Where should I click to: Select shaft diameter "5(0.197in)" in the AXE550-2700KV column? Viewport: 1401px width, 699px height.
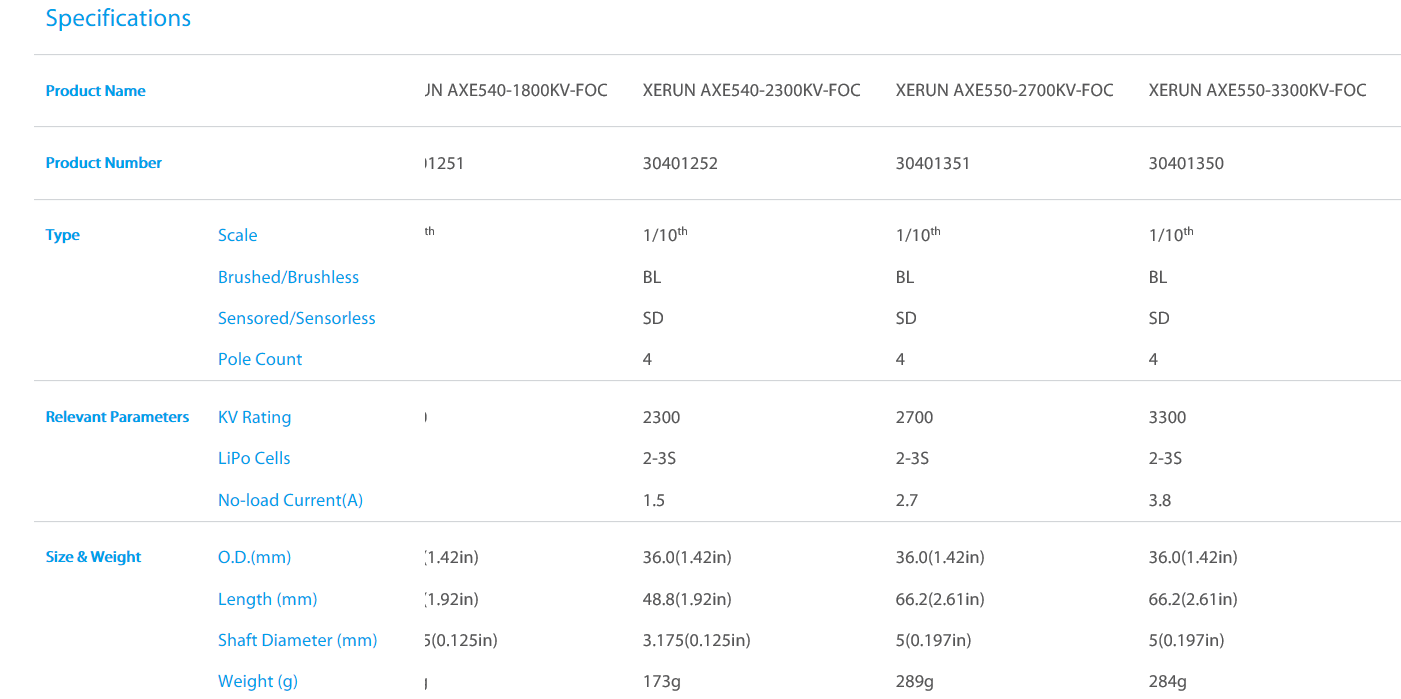coord(934,640)
